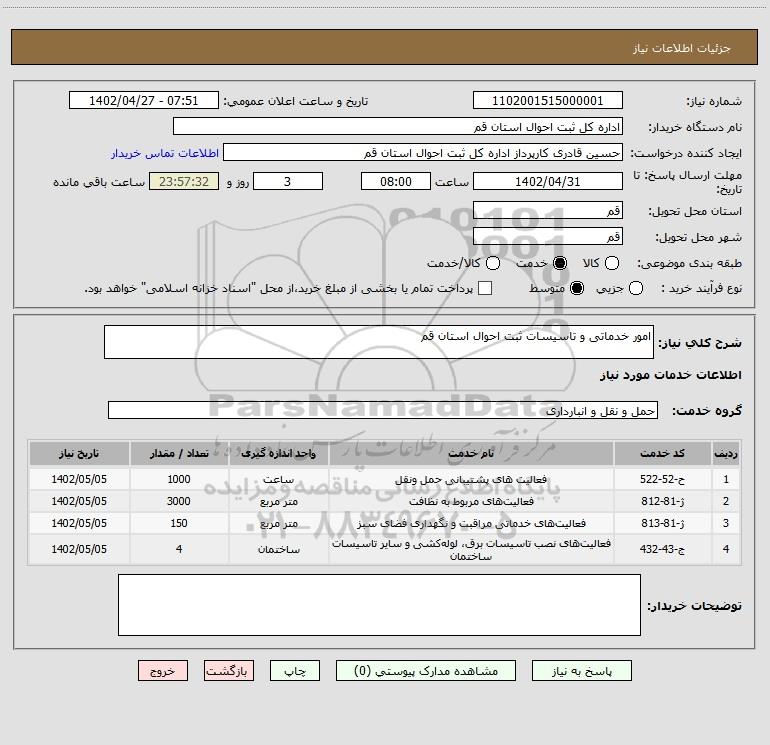Click the announcement date field 1402/04/27 - 07:51
The image size is (770, 745).
(x=144, y=101)
